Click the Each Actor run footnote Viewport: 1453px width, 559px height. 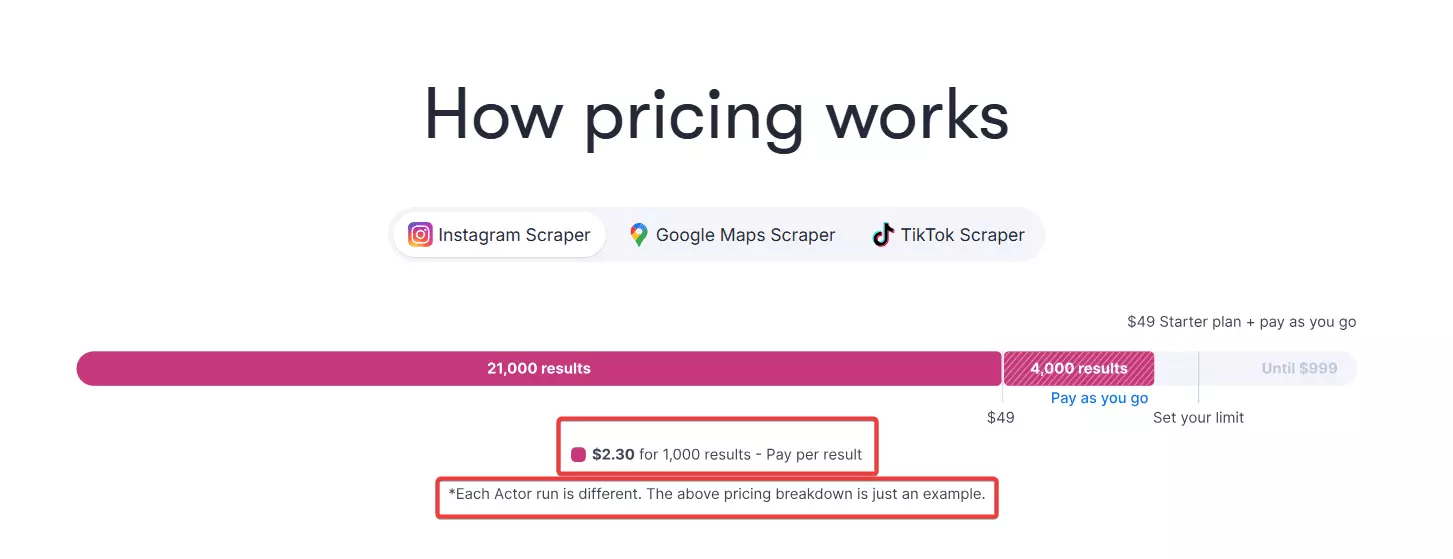pyautogui.click(x=716, y=494)
